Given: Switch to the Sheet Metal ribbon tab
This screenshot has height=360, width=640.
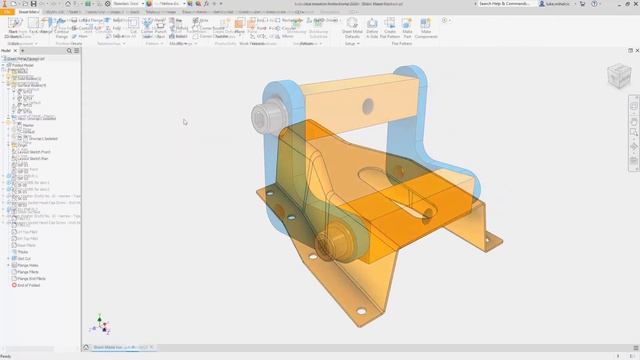Looking at the screenshot, I should pos(29,12).
